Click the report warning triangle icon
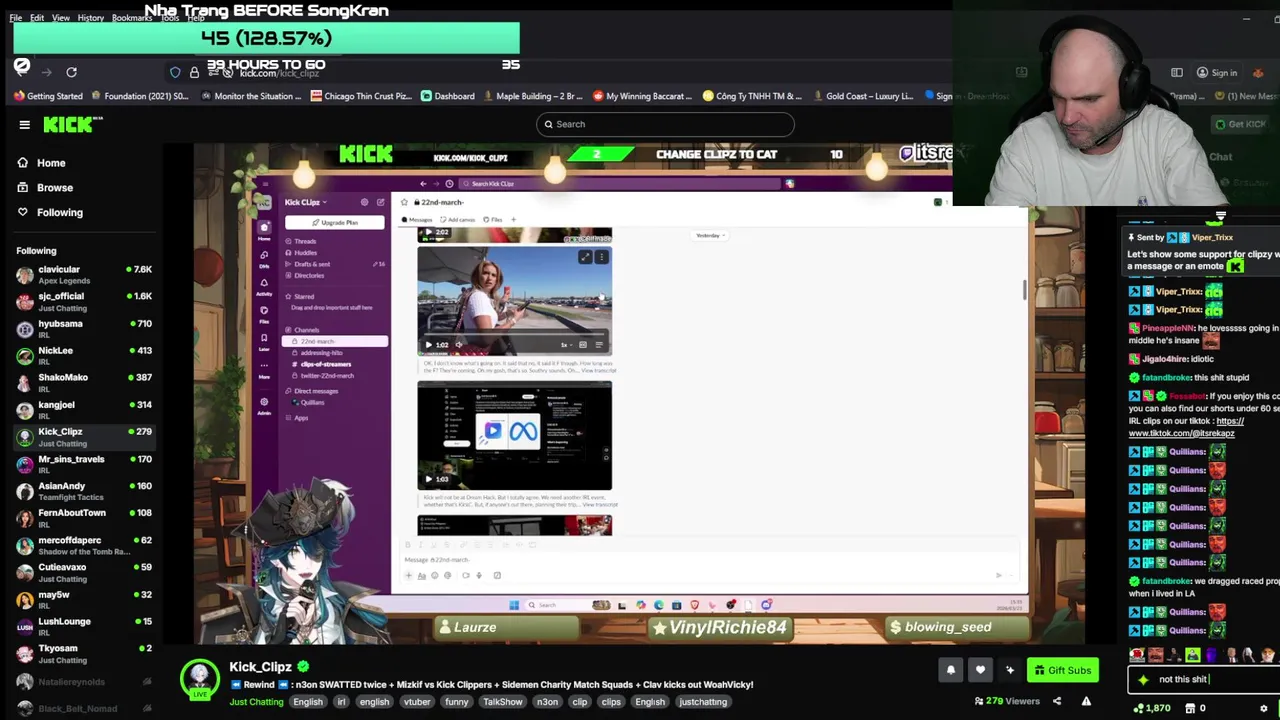This screenshot has height=720, width=1280. (1086, 701)
